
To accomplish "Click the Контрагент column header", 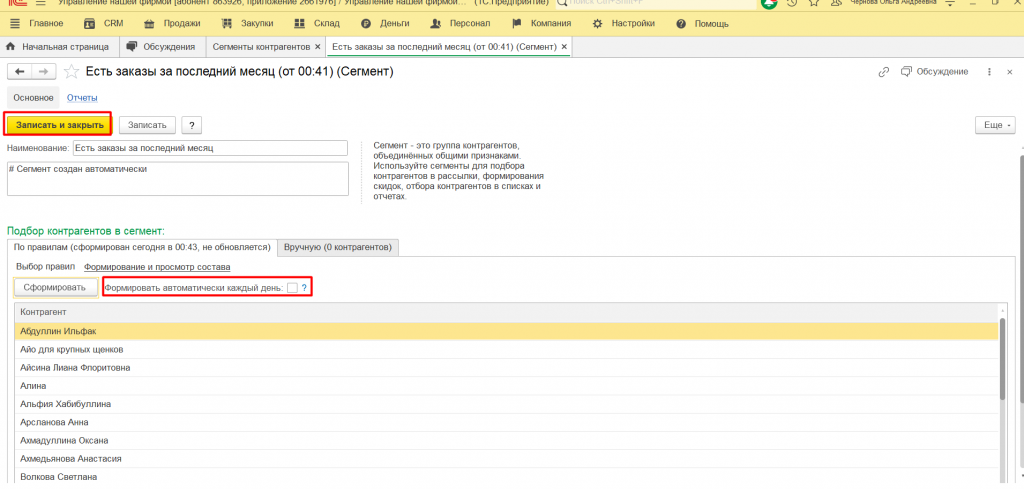I will point(506,312).
